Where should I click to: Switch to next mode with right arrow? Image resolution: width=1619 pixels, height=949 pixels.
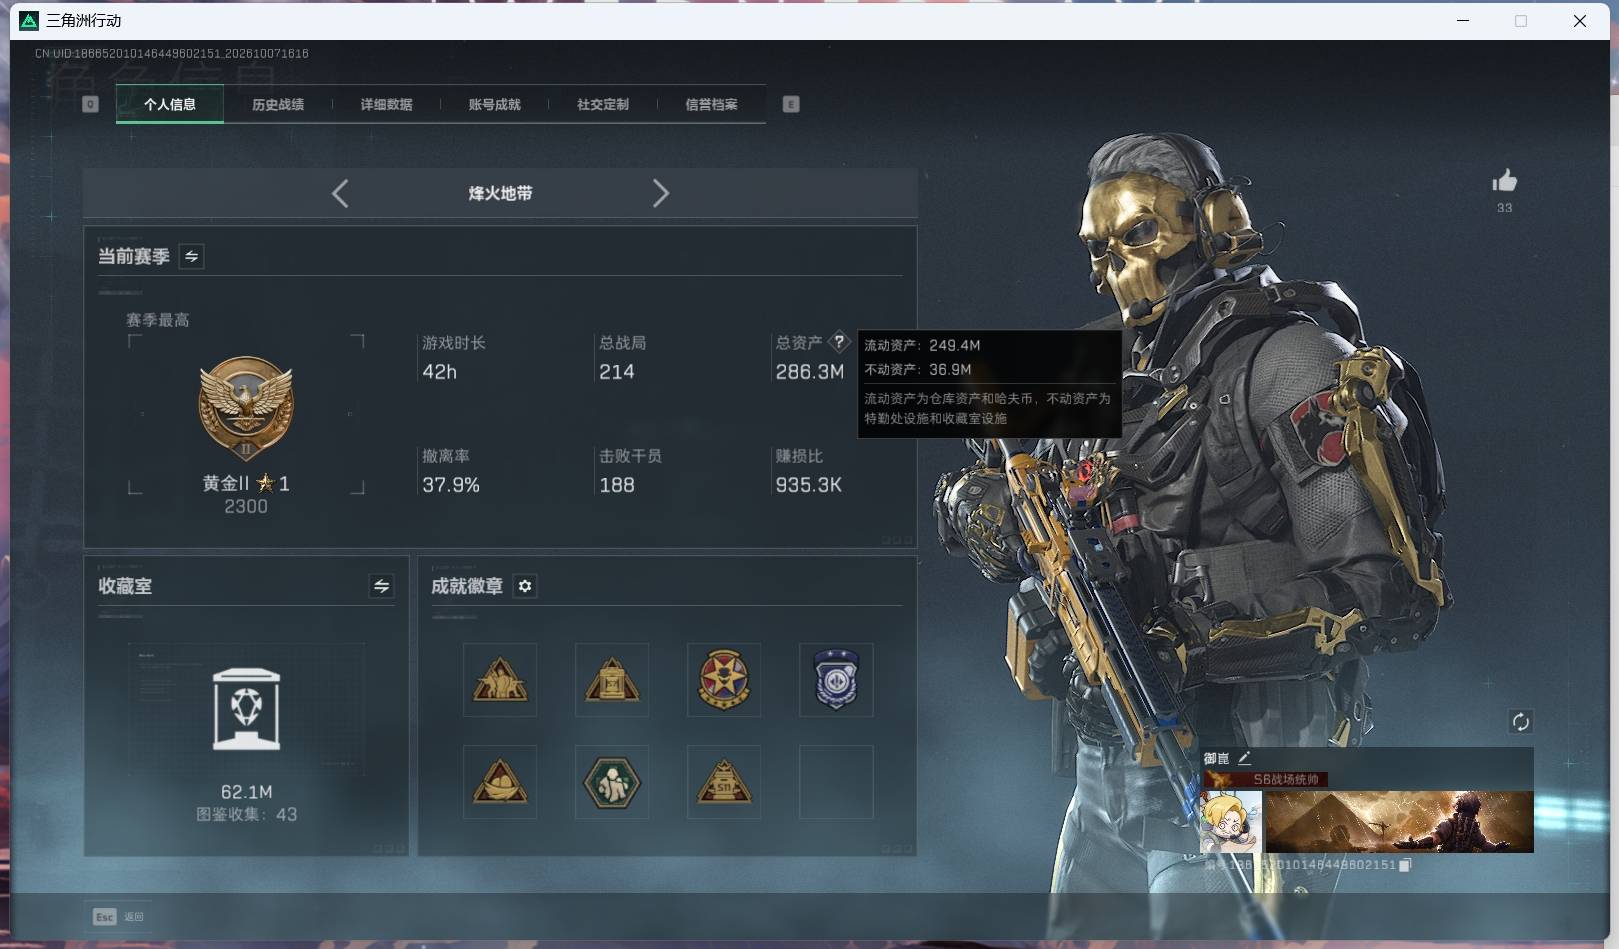660,193
